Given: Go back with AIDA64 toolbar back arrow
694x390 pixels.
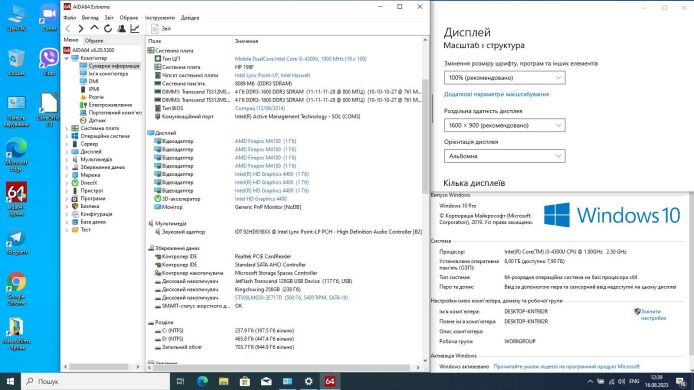Looking at the screenshot, I should click(68, 29).
